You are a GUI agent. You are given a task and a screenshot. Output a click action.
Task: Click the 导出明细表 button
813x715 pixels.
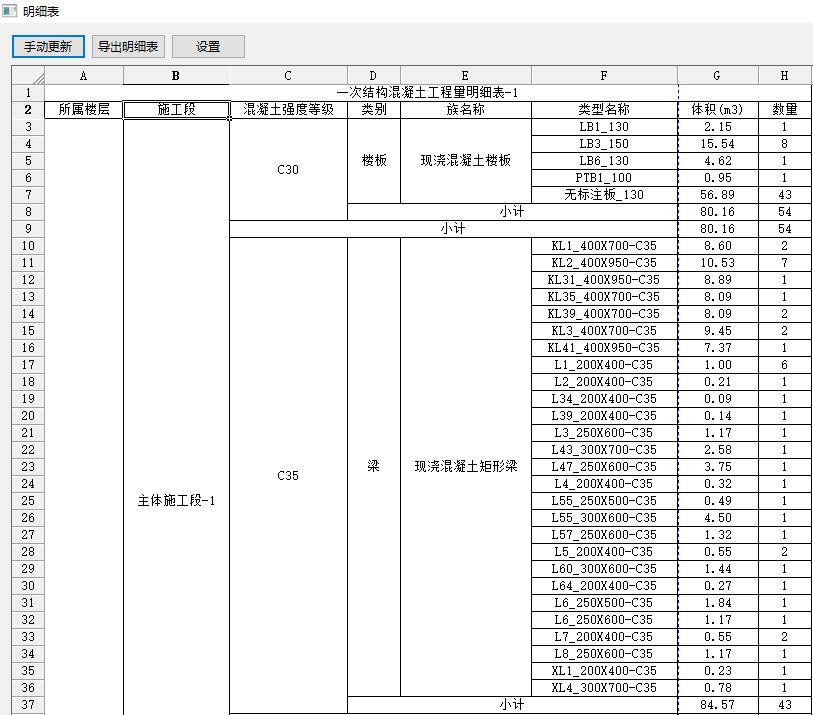(x=128, y=47)
